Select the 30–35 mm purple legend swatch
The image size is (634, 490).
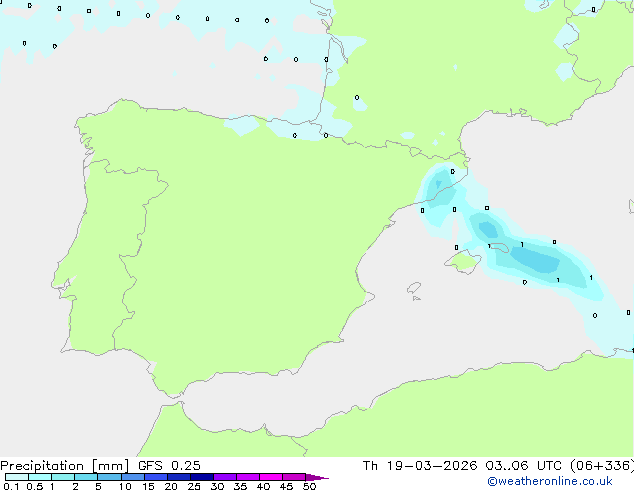point(225,477)
